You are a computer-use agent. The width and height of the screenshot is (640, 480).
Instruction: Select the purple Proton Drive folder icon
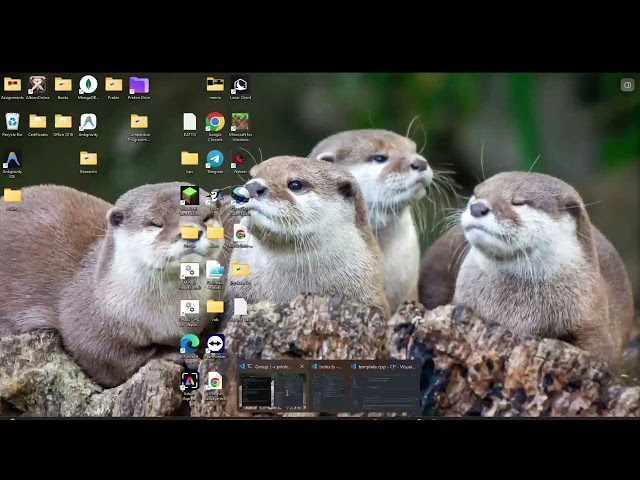139,85
